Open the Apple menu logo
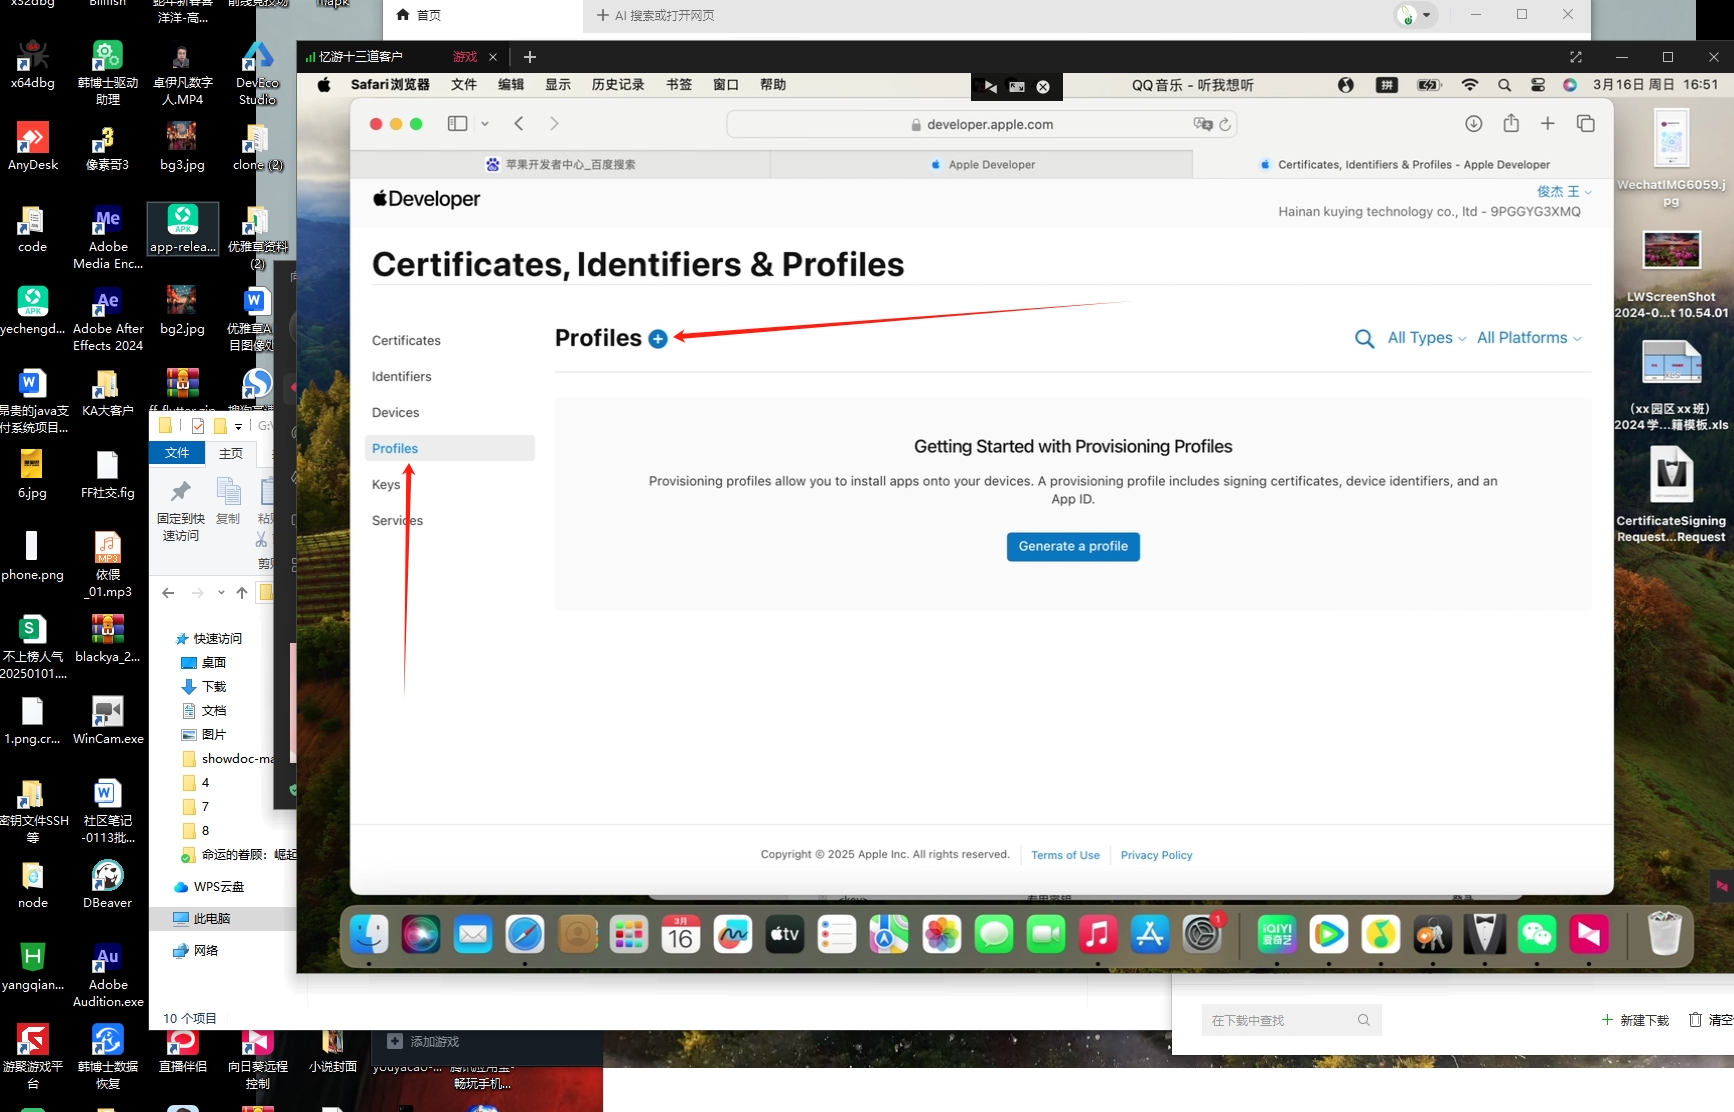This screenshot has height=1112, width=1734. pos(324,85)
